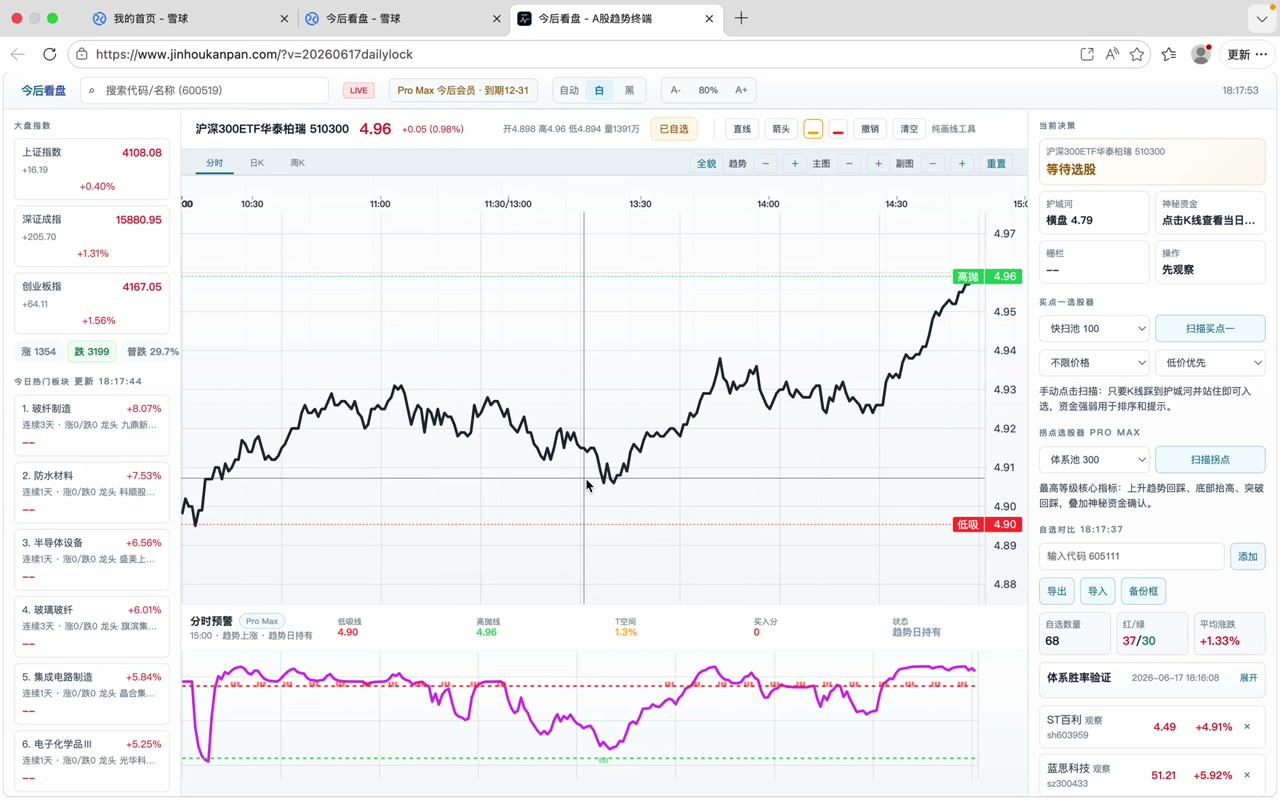The height and width of the screenshot is (800, 1280).
Task: Pick the red line color swatch
Action: point(838,130)
